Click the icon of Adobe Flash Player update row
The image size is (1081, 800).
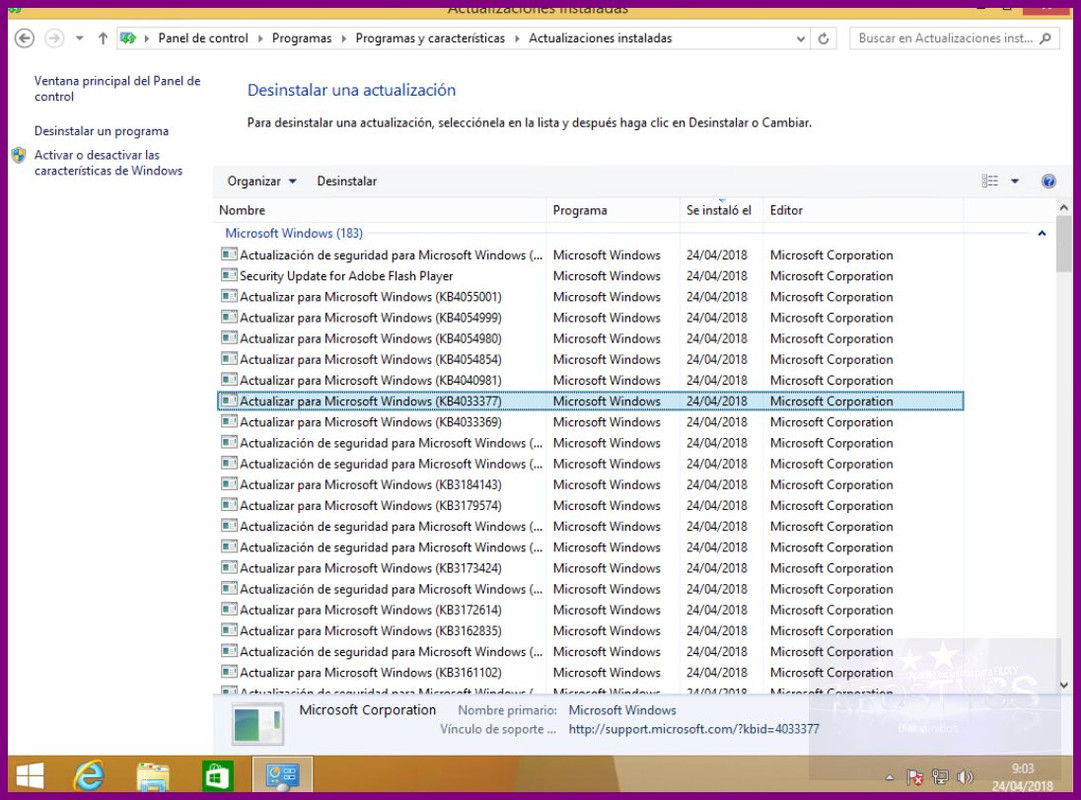click(x=230, y=275)
